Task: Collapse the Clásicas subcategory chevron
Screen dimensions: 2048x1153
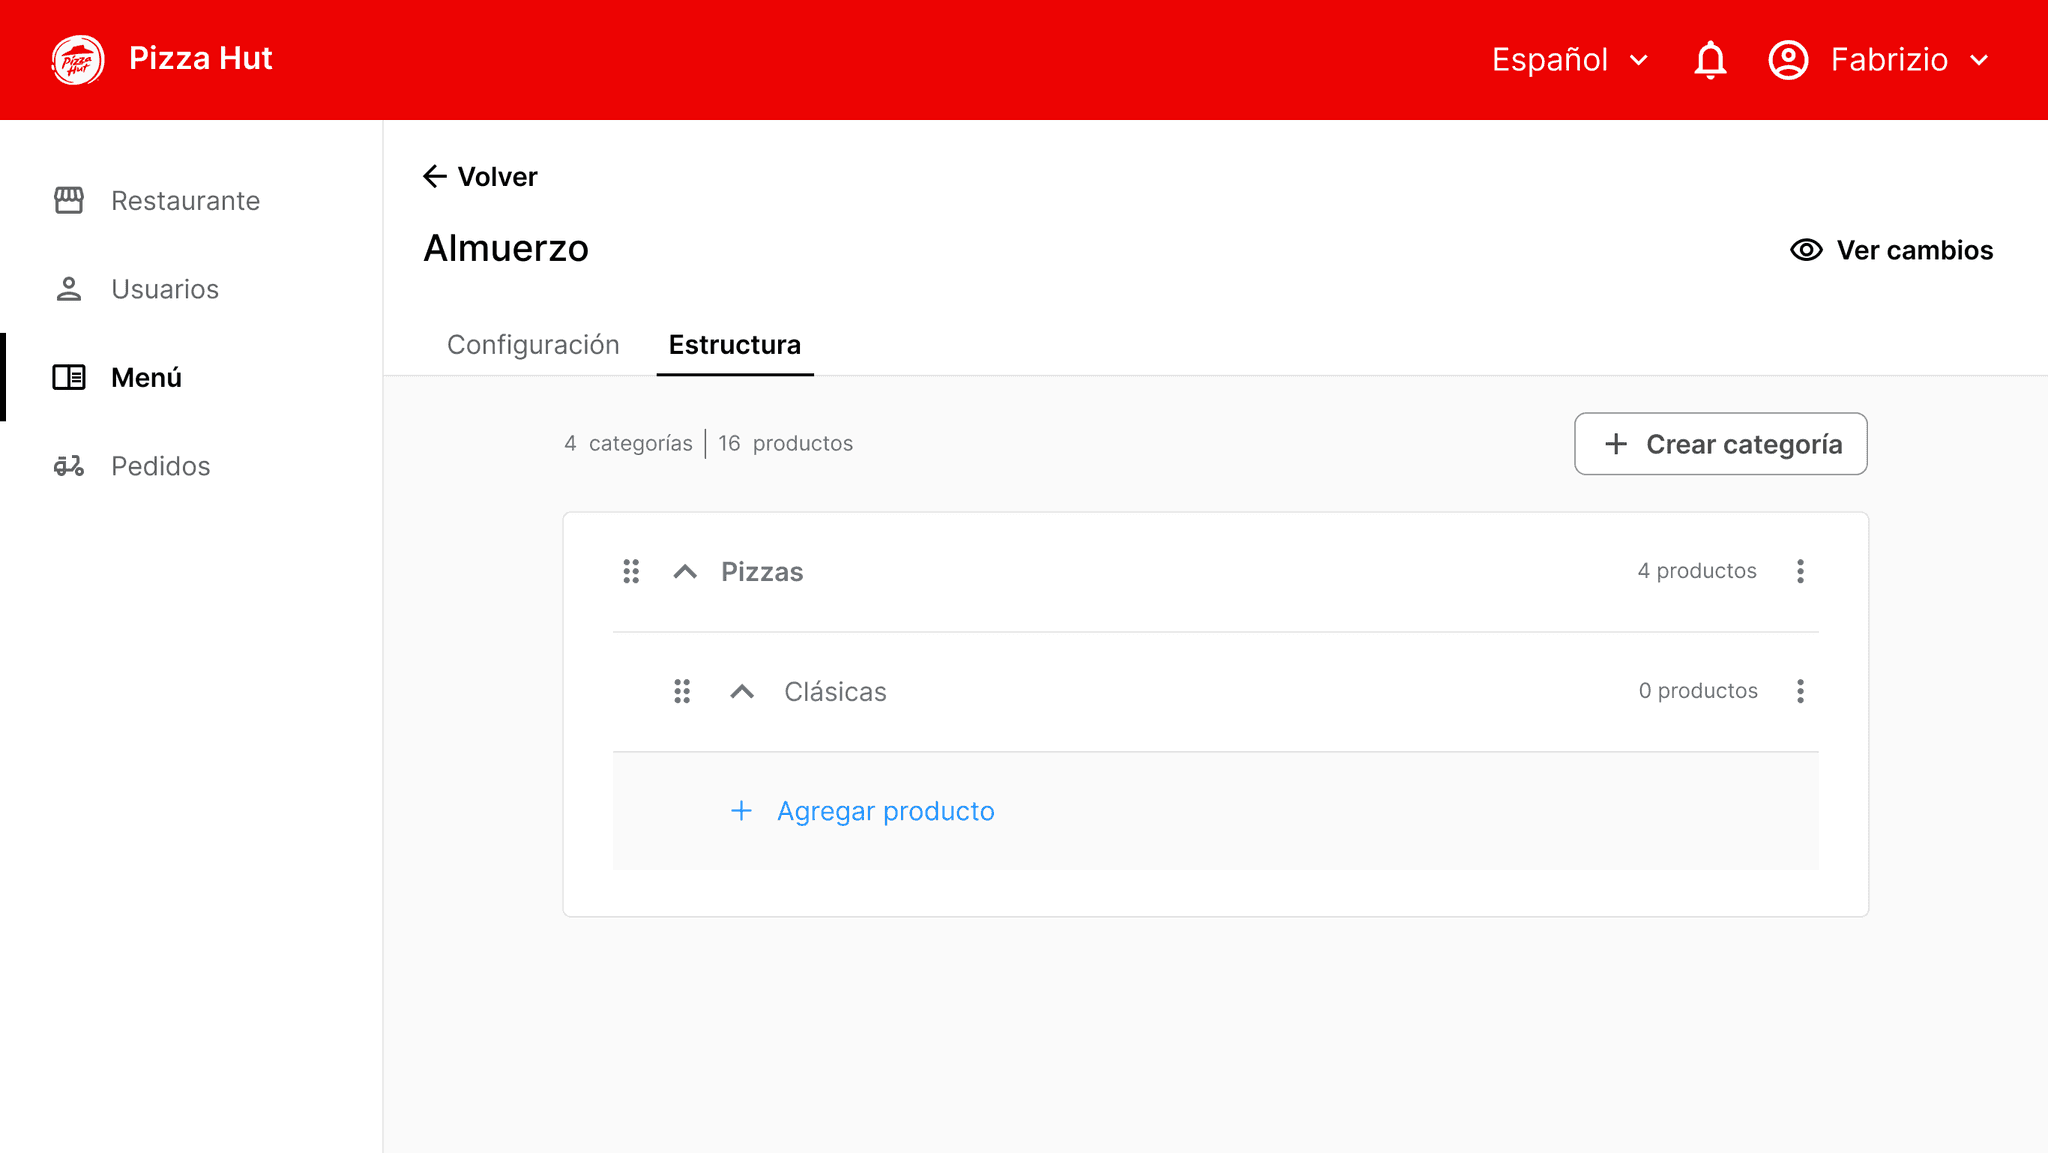Action: coord(742,691)
